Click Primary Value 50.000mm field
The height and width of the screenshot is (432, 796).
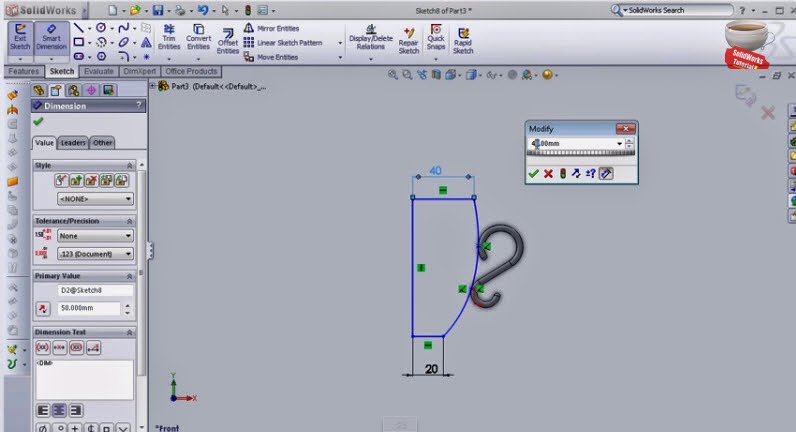(89, 308)
